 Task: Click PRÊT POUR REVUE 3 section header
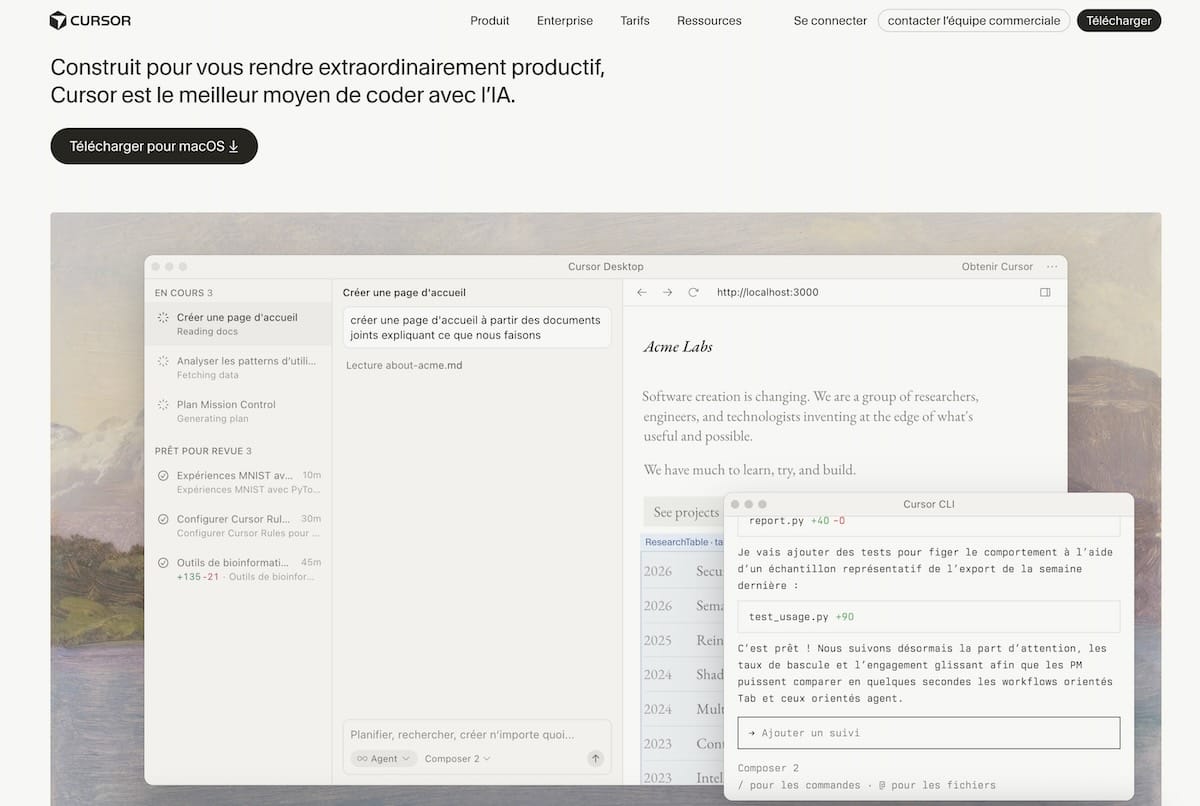[x=203, y=451]
